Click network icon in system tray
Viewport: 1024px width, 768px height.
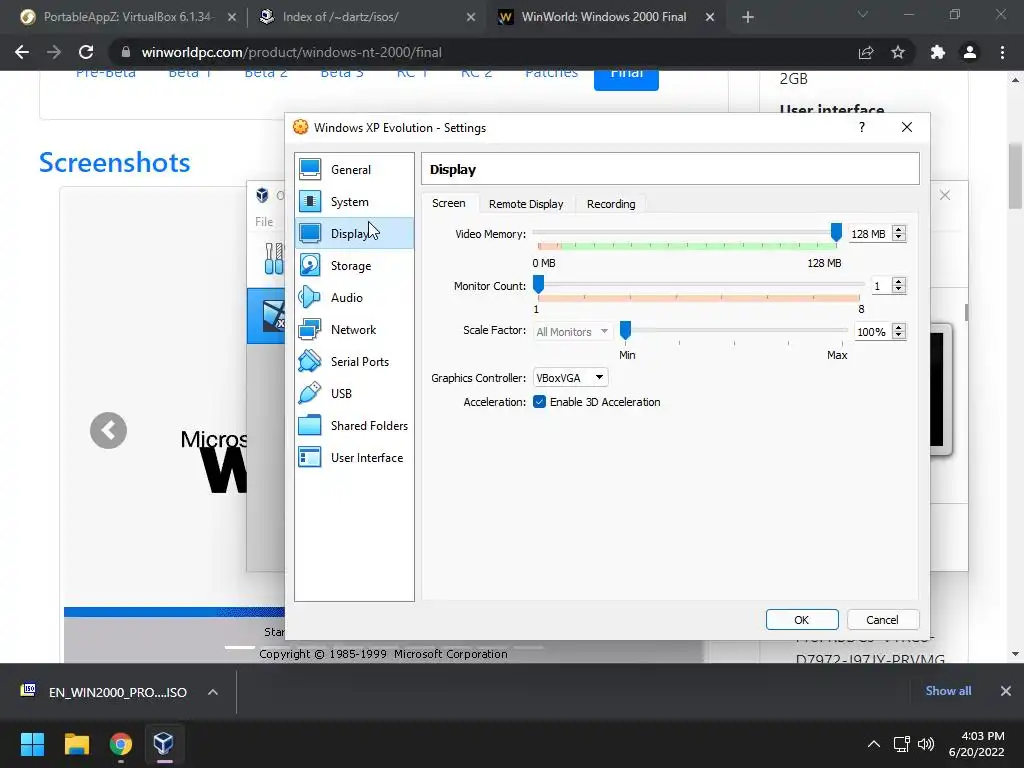click(902, 744)
